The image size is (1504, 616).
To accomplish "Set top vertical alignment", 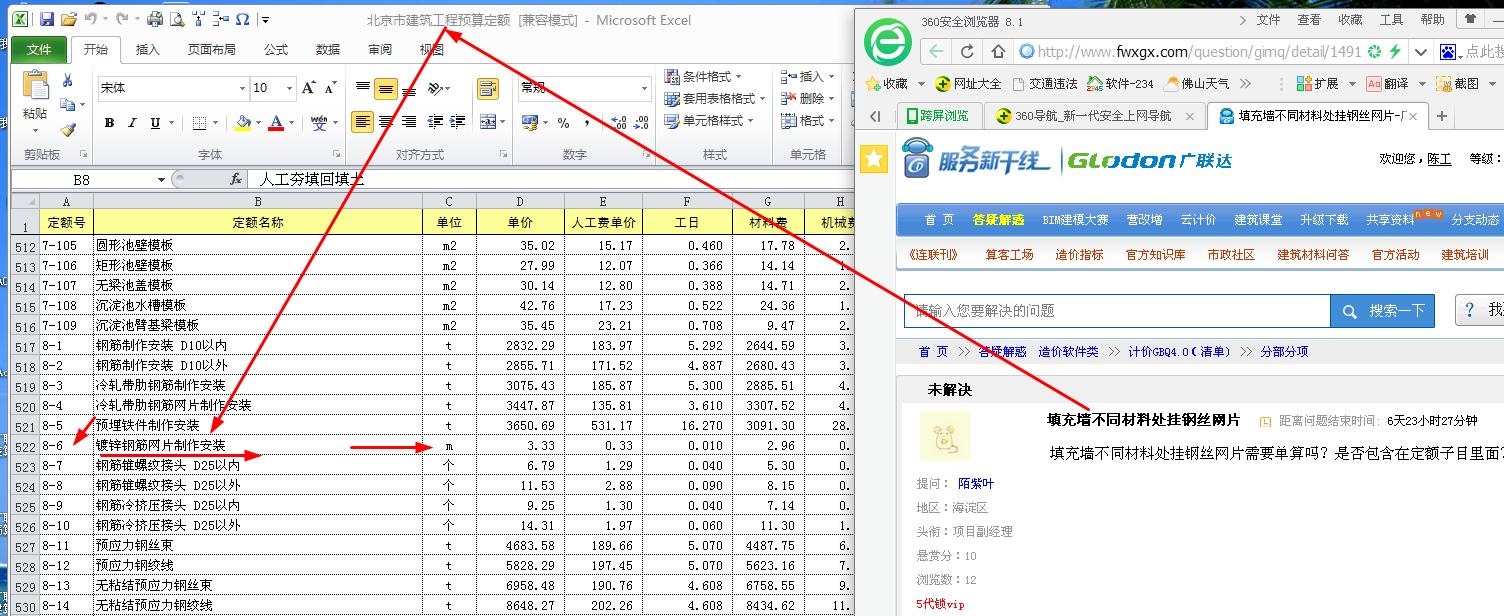I will coord(363,88).
